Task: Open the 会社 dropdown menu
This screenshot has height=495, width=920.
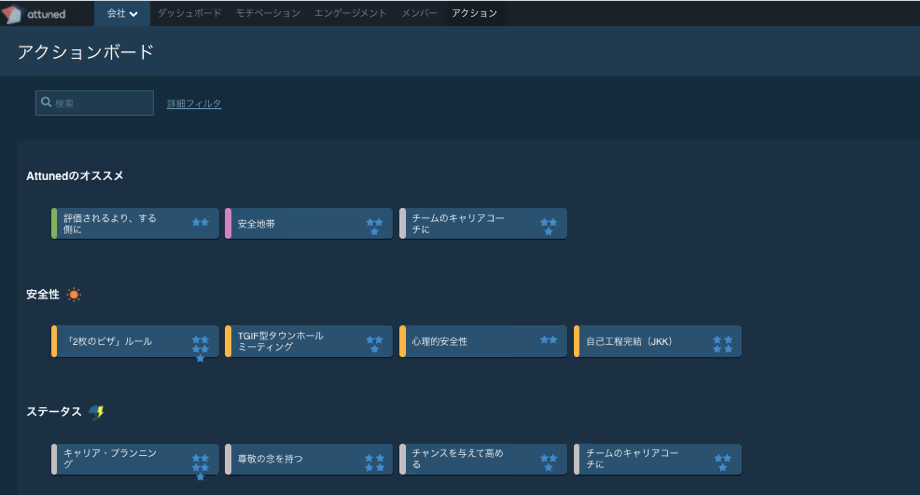Action: pos(122,13)
